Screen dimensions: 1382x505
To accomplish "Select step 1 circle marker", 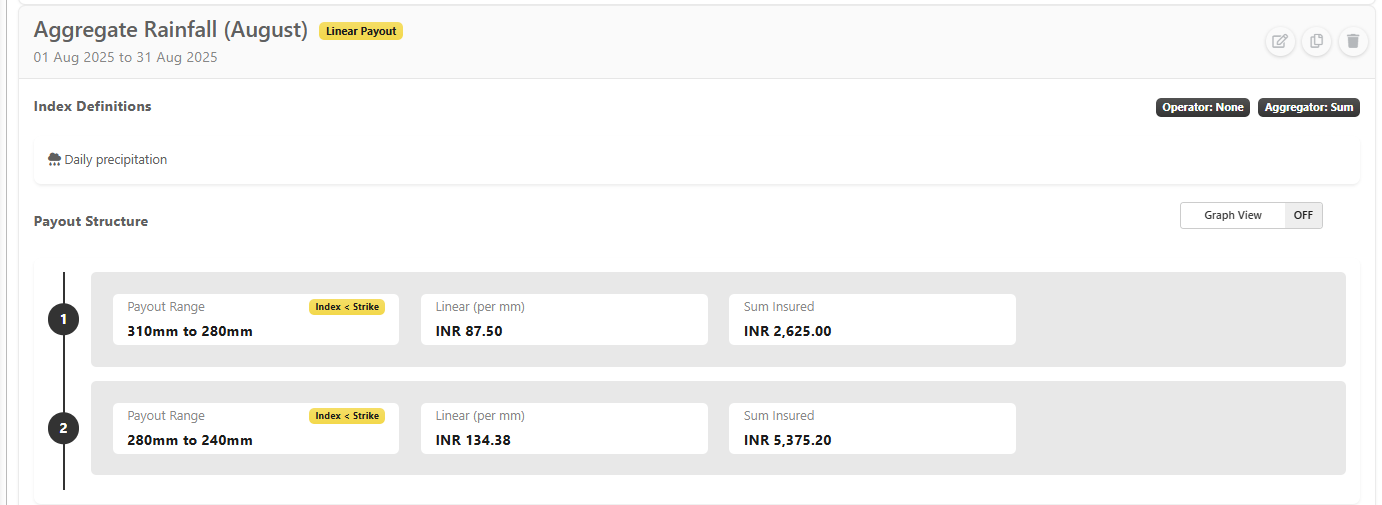I will [x=63, y=320].
